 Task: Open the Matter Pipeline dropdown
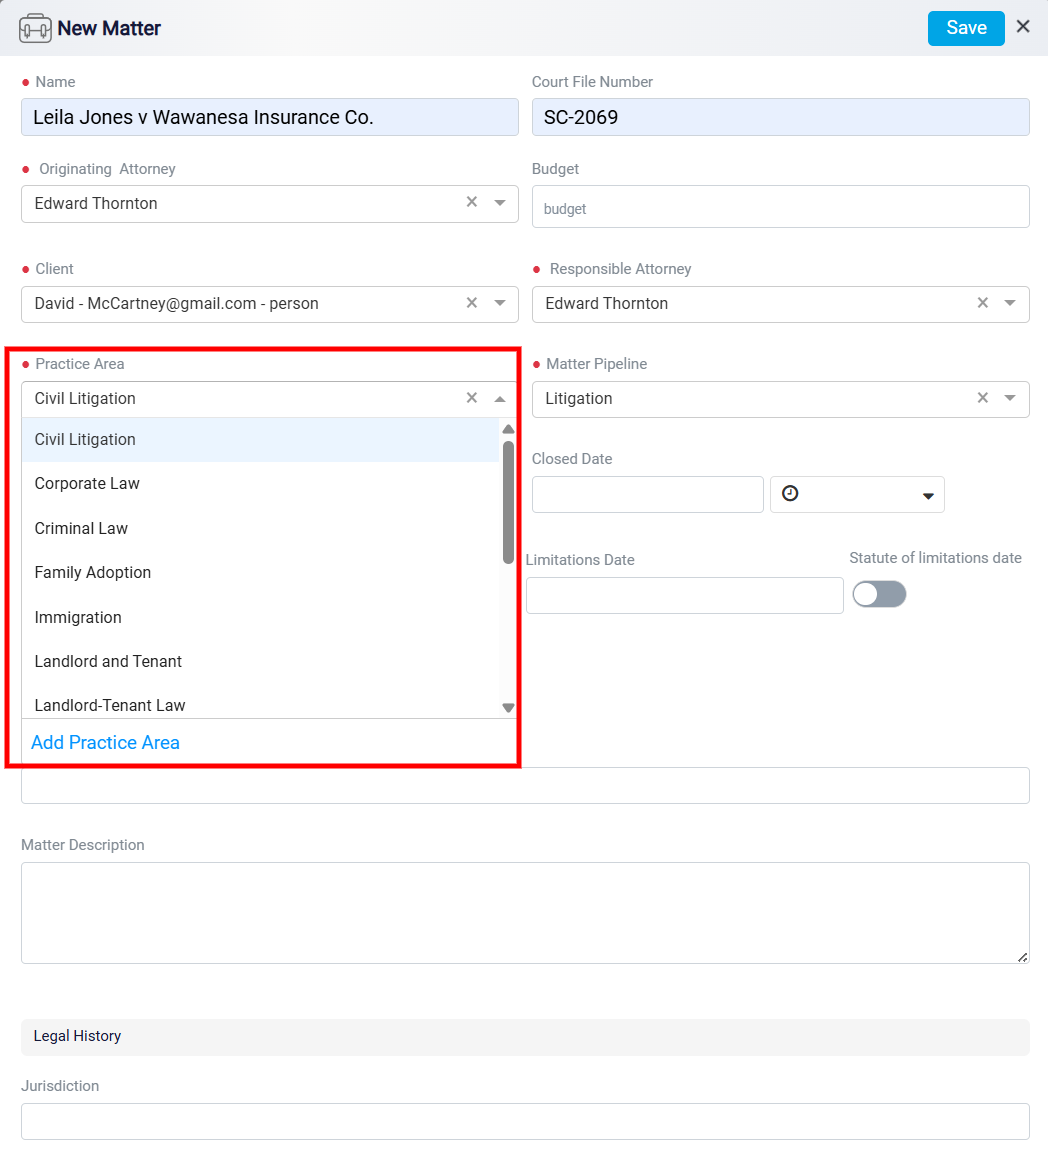pyautogui.click(x=1010, y=398)
